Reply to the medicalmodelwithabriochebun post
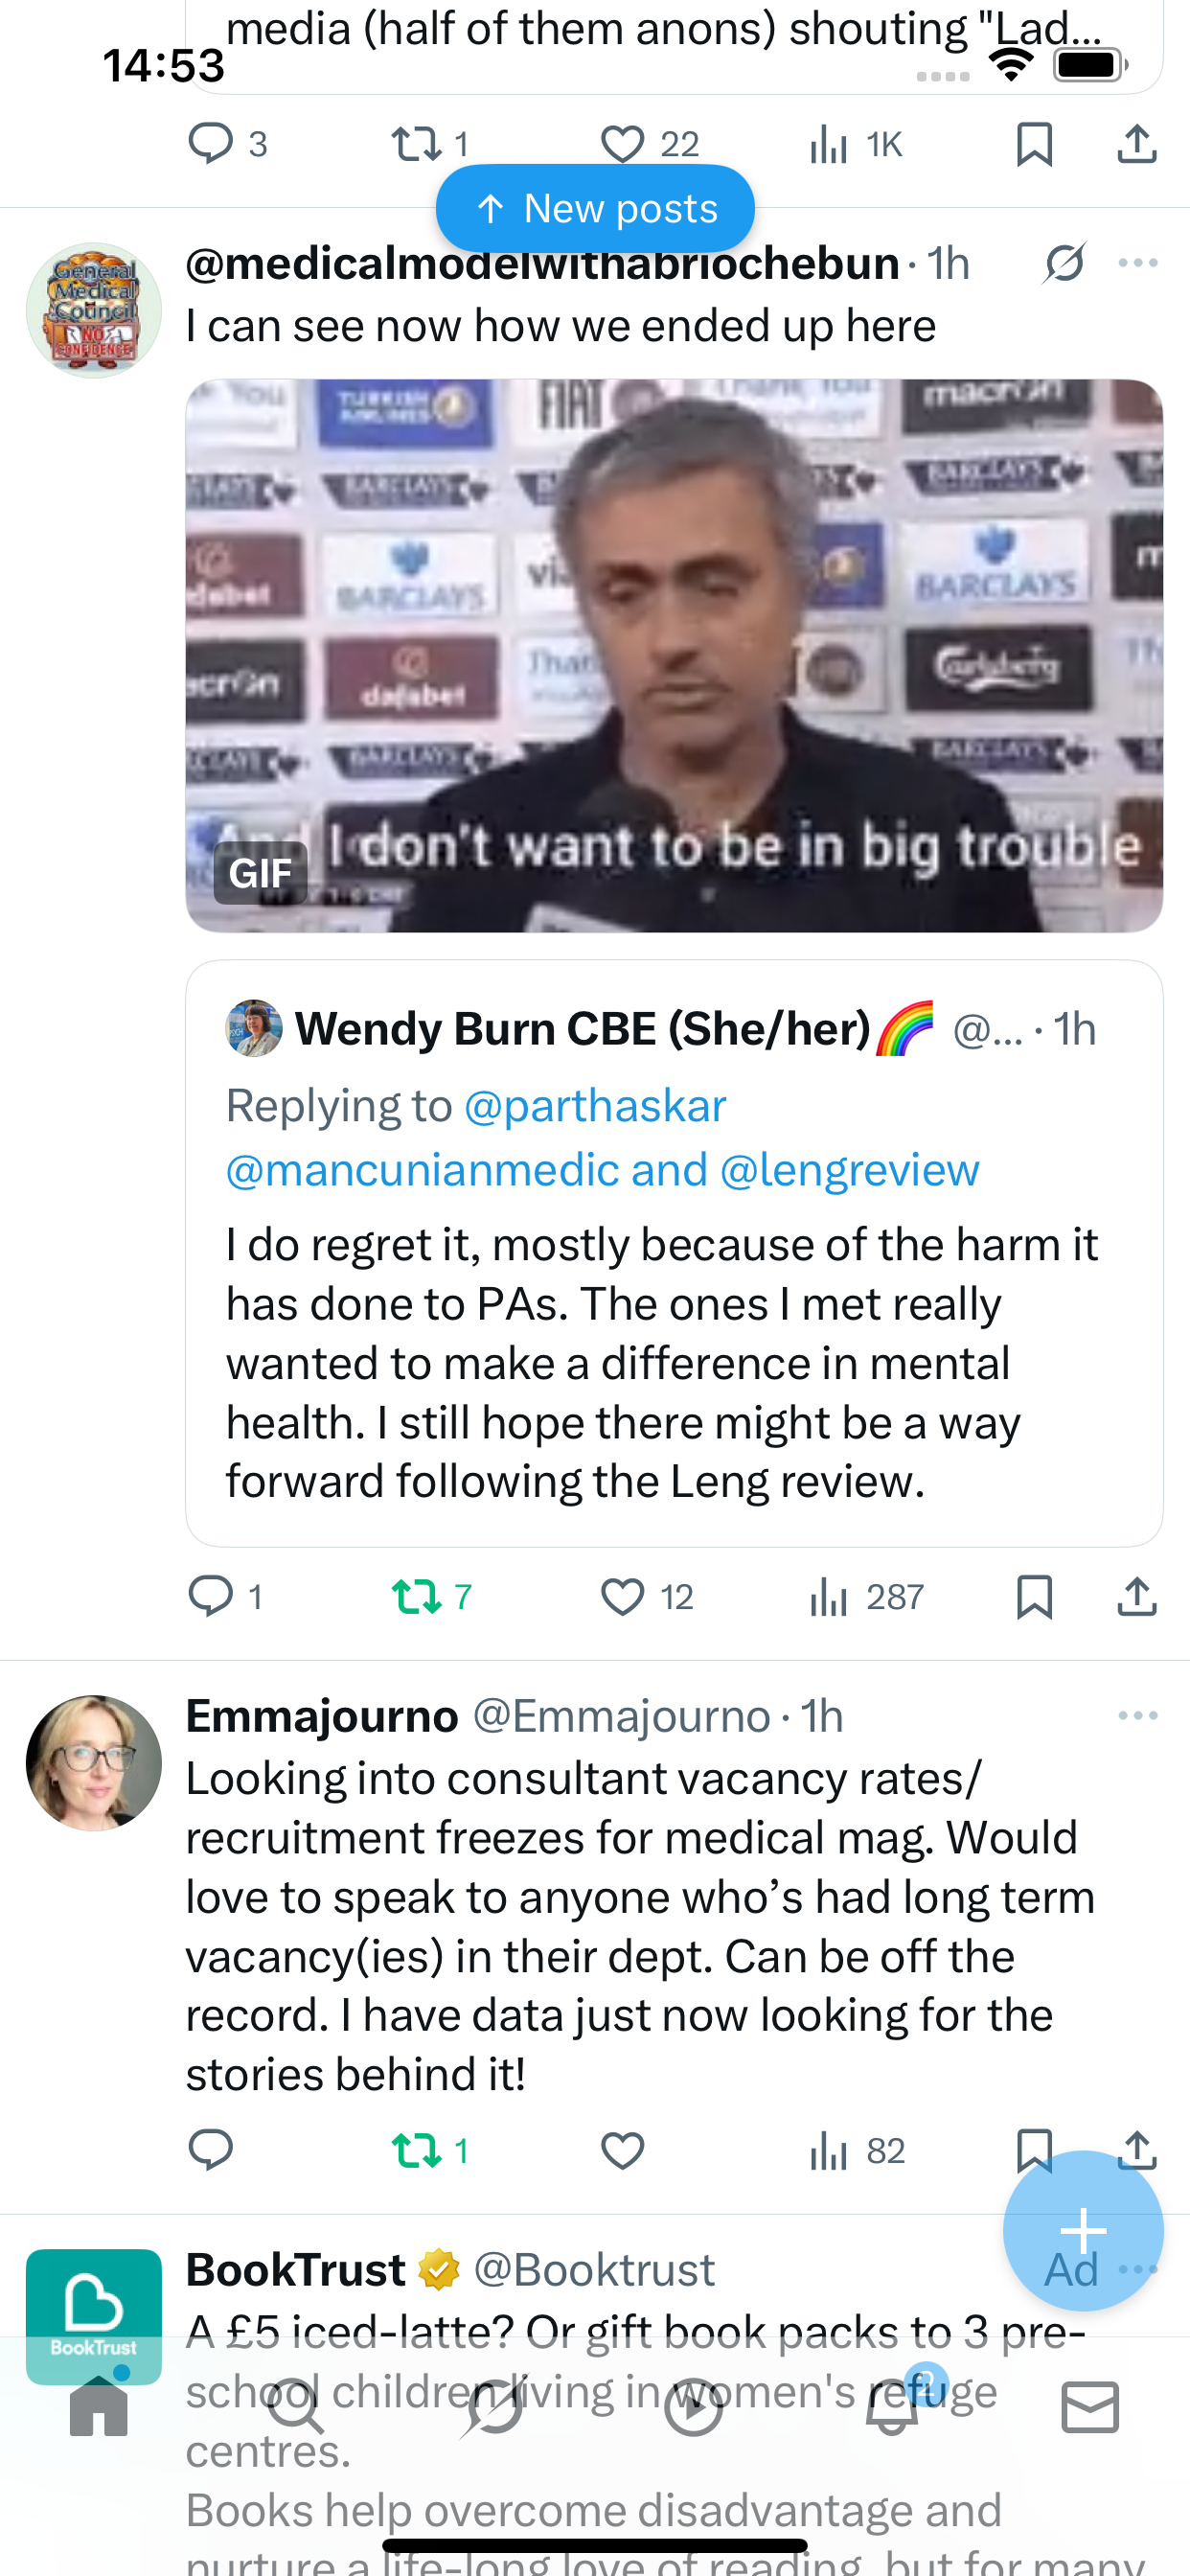This screenshot has height=2576, width=1190. coord(211,1596)
